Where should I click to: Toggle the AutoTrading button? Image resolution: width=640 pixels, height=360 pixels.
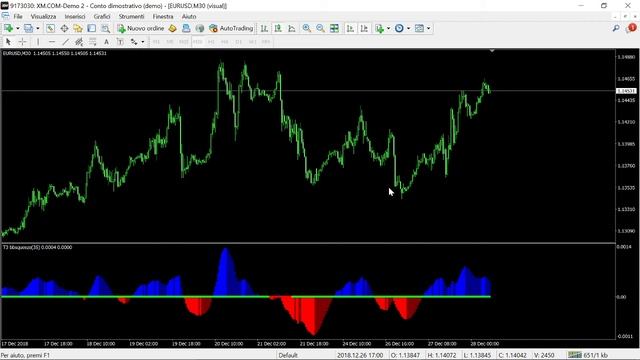(231, 28)
